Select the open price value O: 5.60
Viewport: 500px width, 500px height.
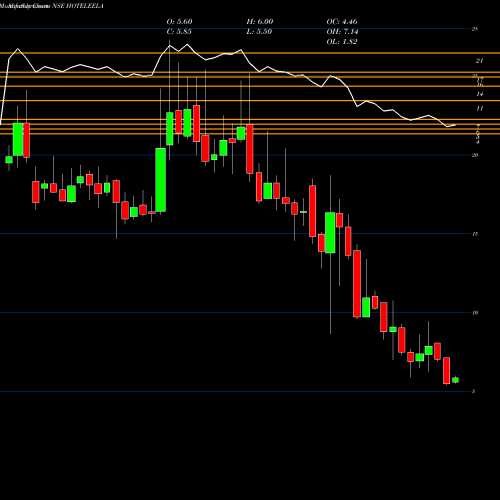(179, 22)
